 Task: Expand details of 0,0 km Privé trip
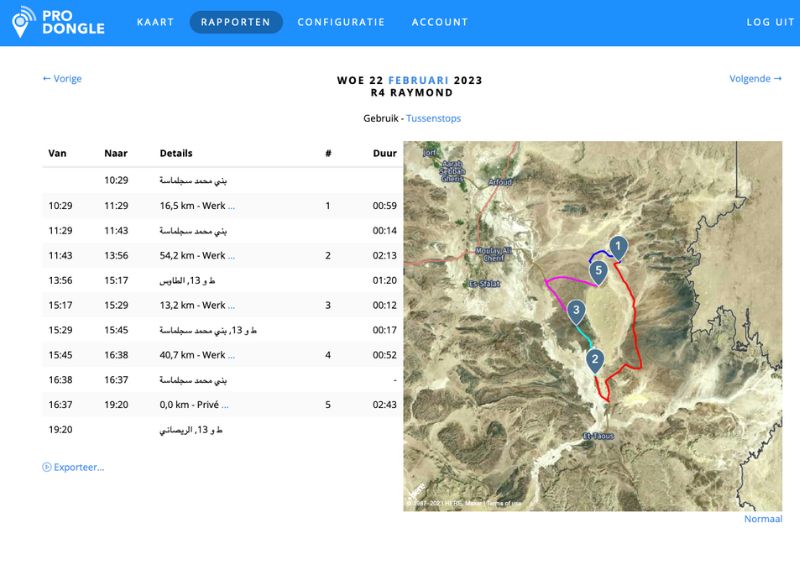click(x=225, y=405)
